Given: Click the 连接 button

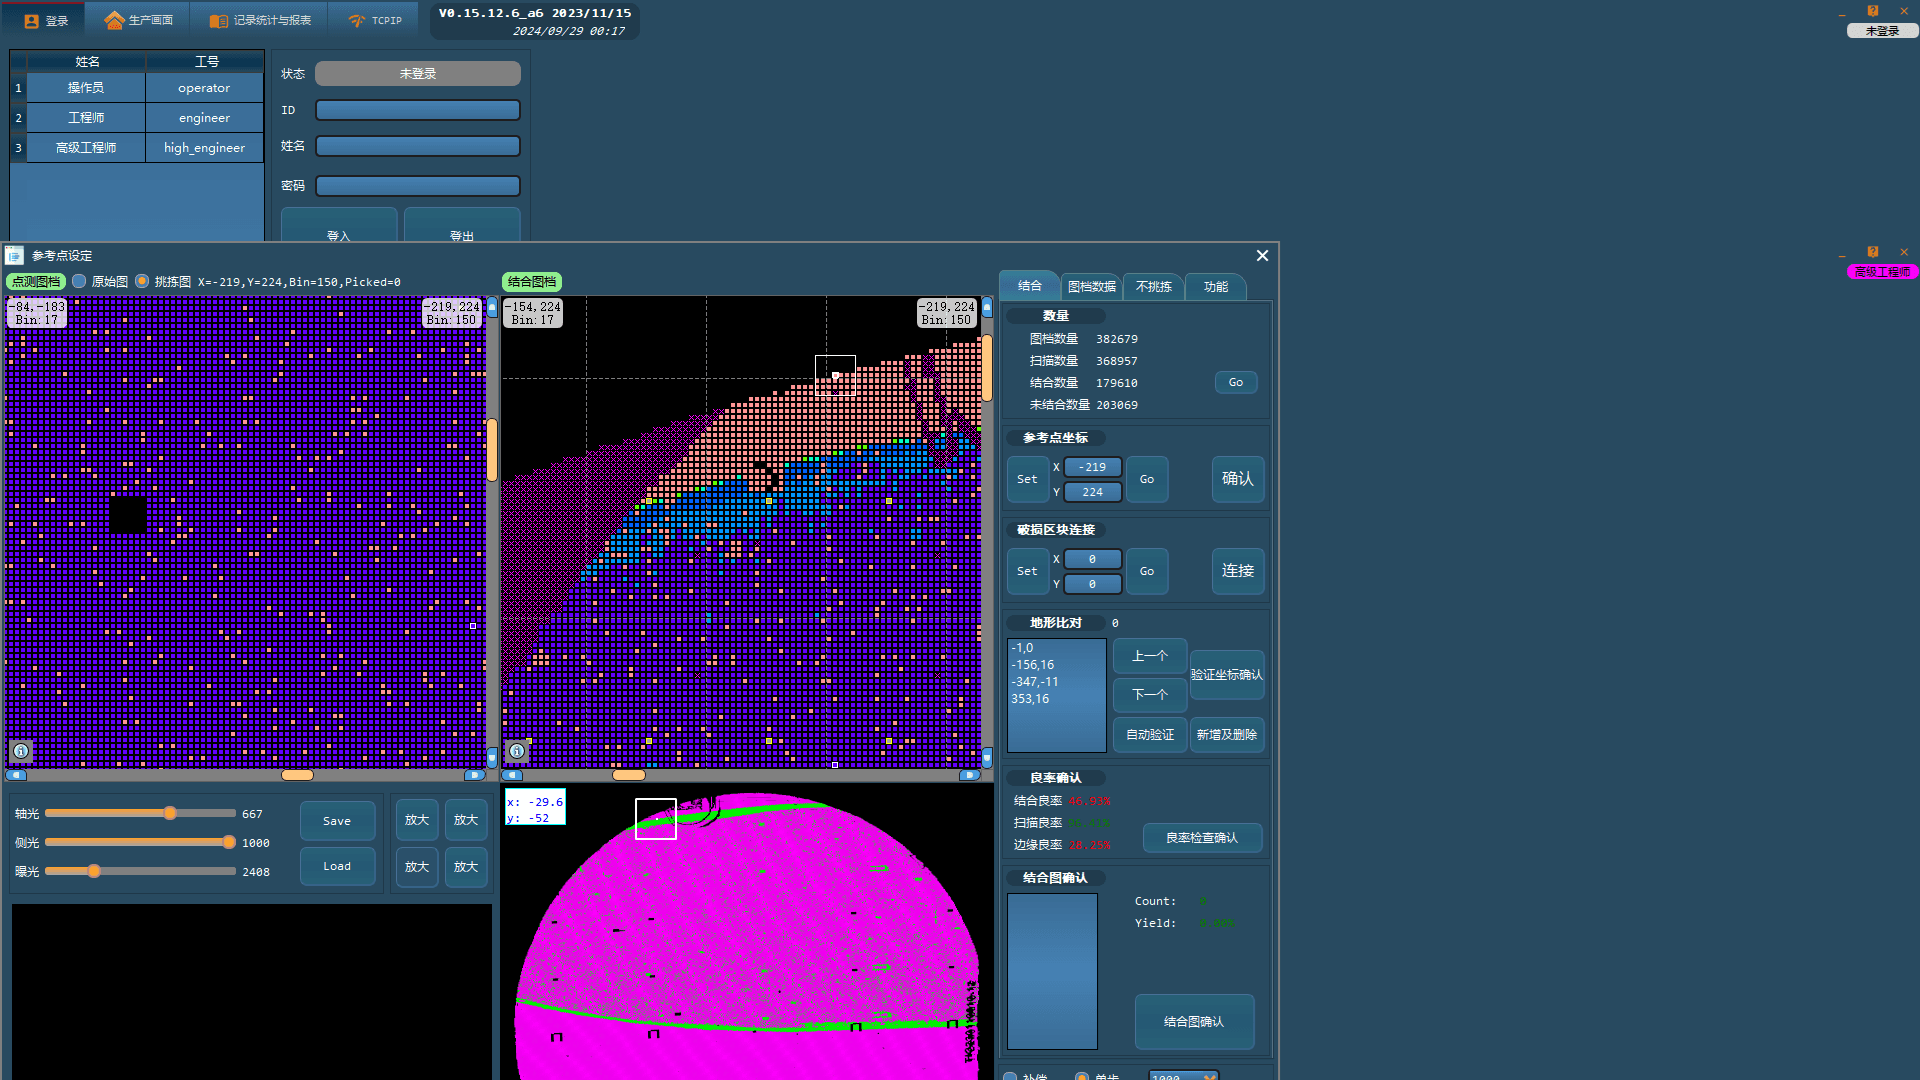Looking at the screenshot, I should [x=1238, y=571].
